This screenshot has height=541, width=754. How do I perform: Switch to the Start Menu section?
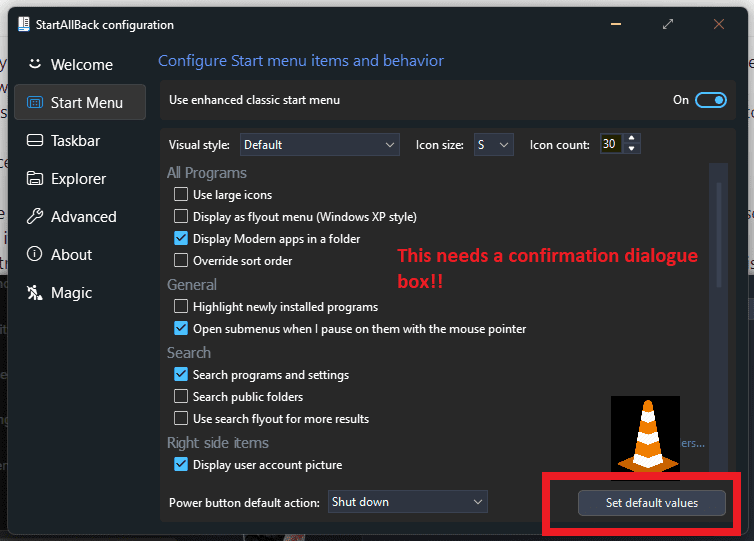tap(80, 102)
